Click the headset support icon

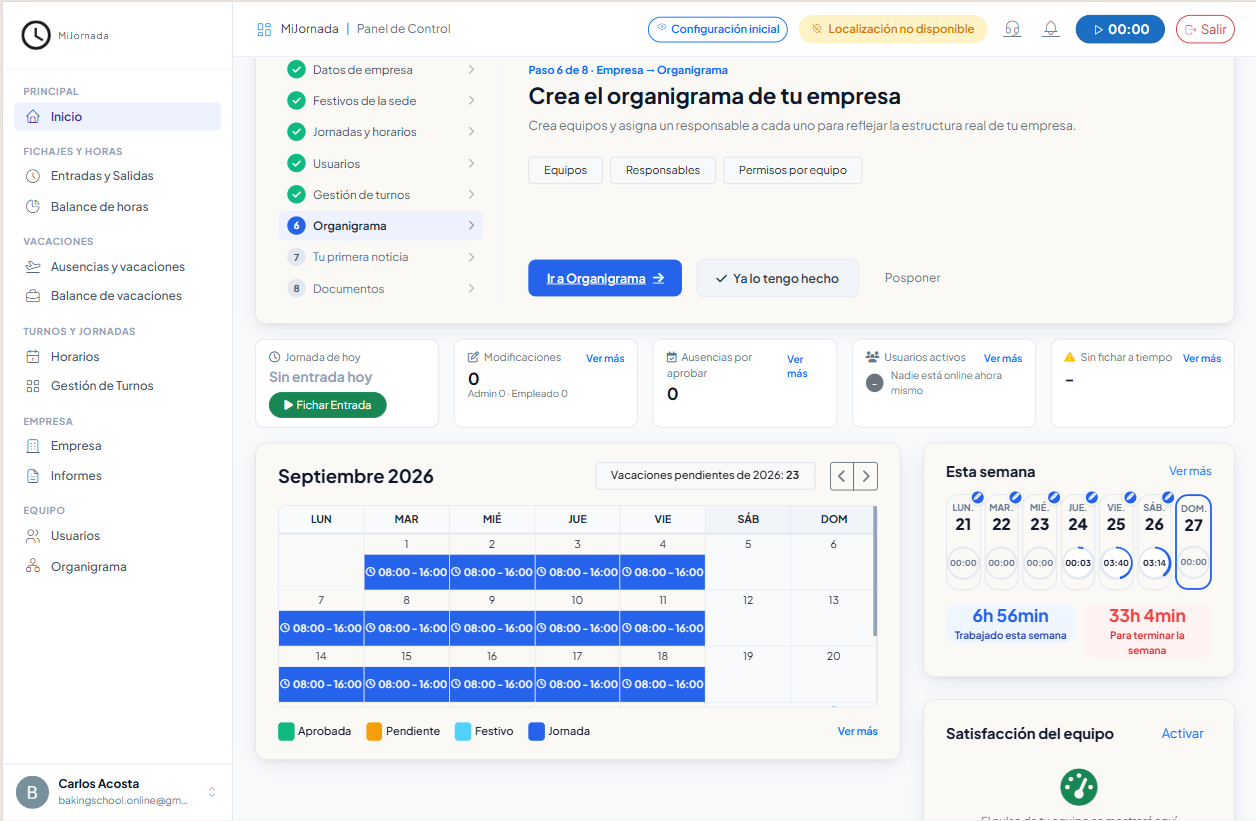coord(1012,29)
